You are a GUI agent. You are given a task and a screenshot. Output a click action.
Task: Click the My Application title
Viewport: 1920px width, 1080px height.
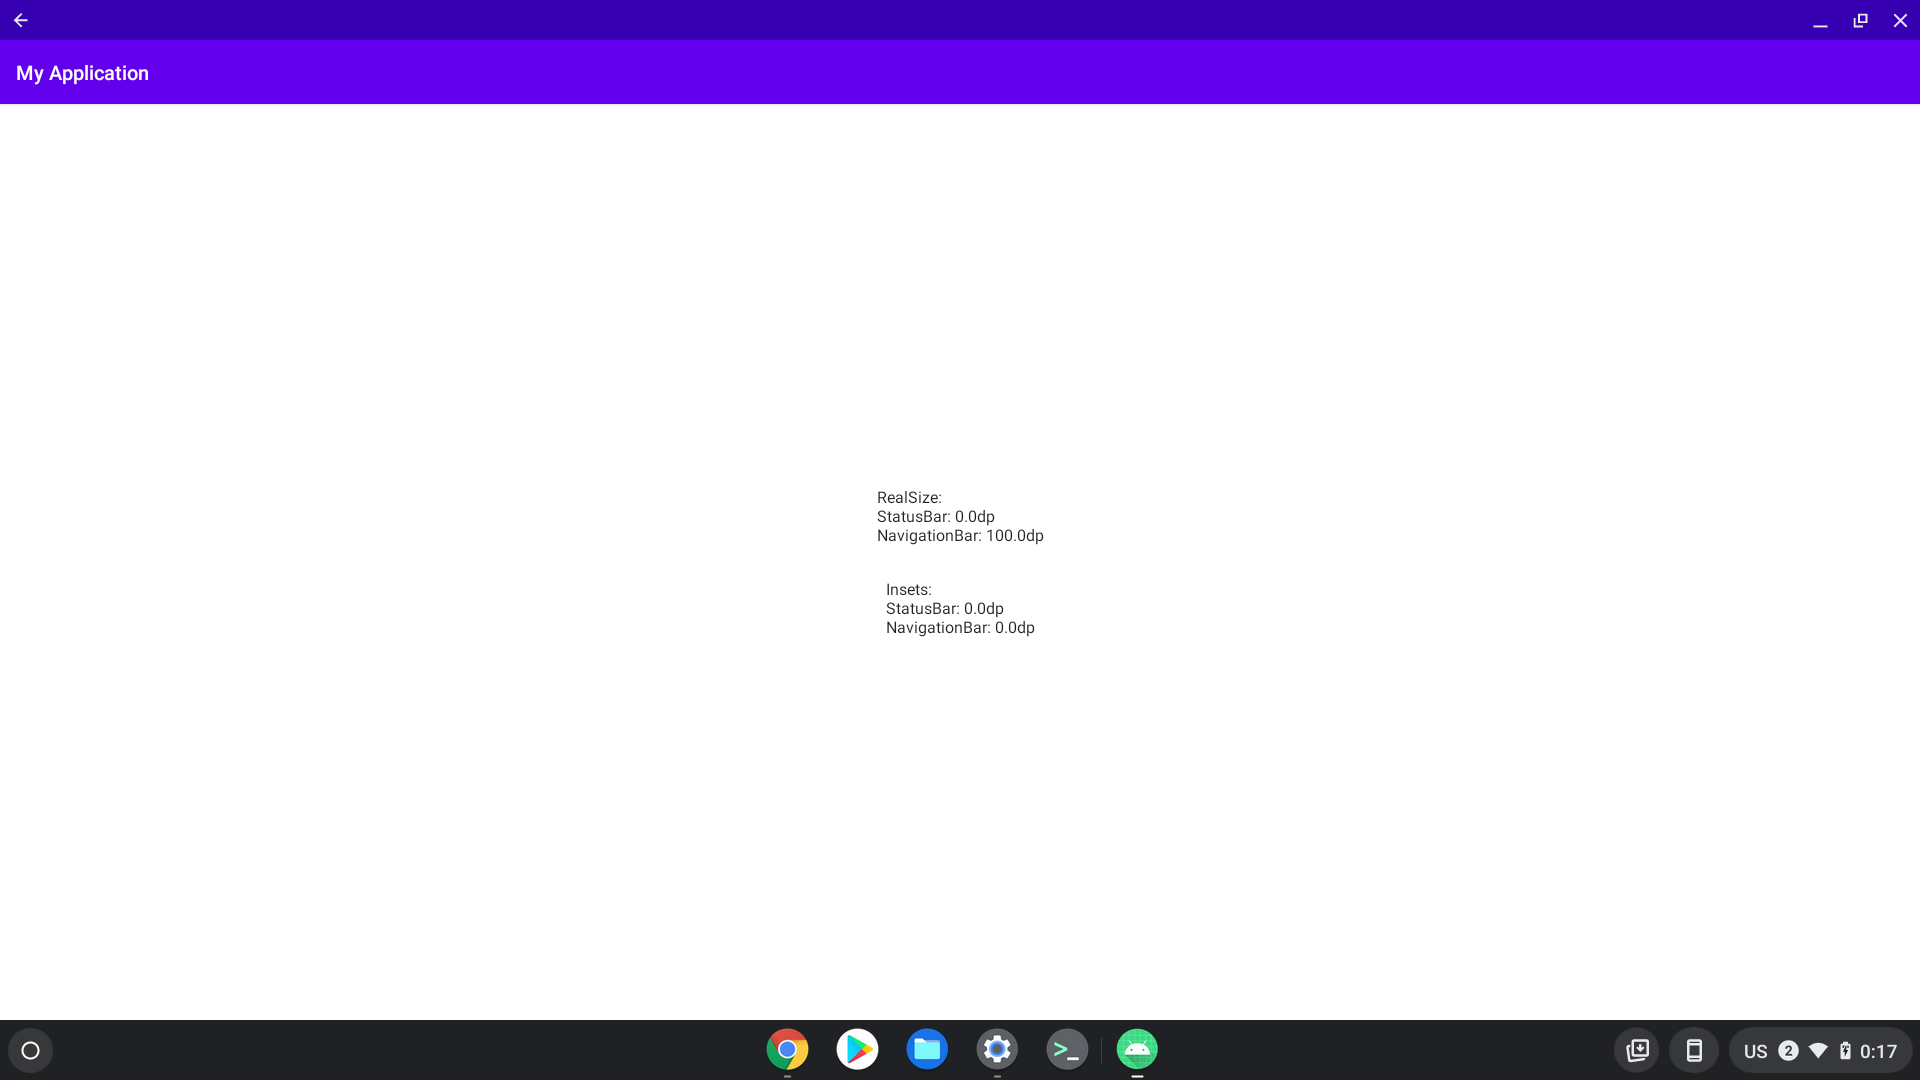click(x=82, y=73)
